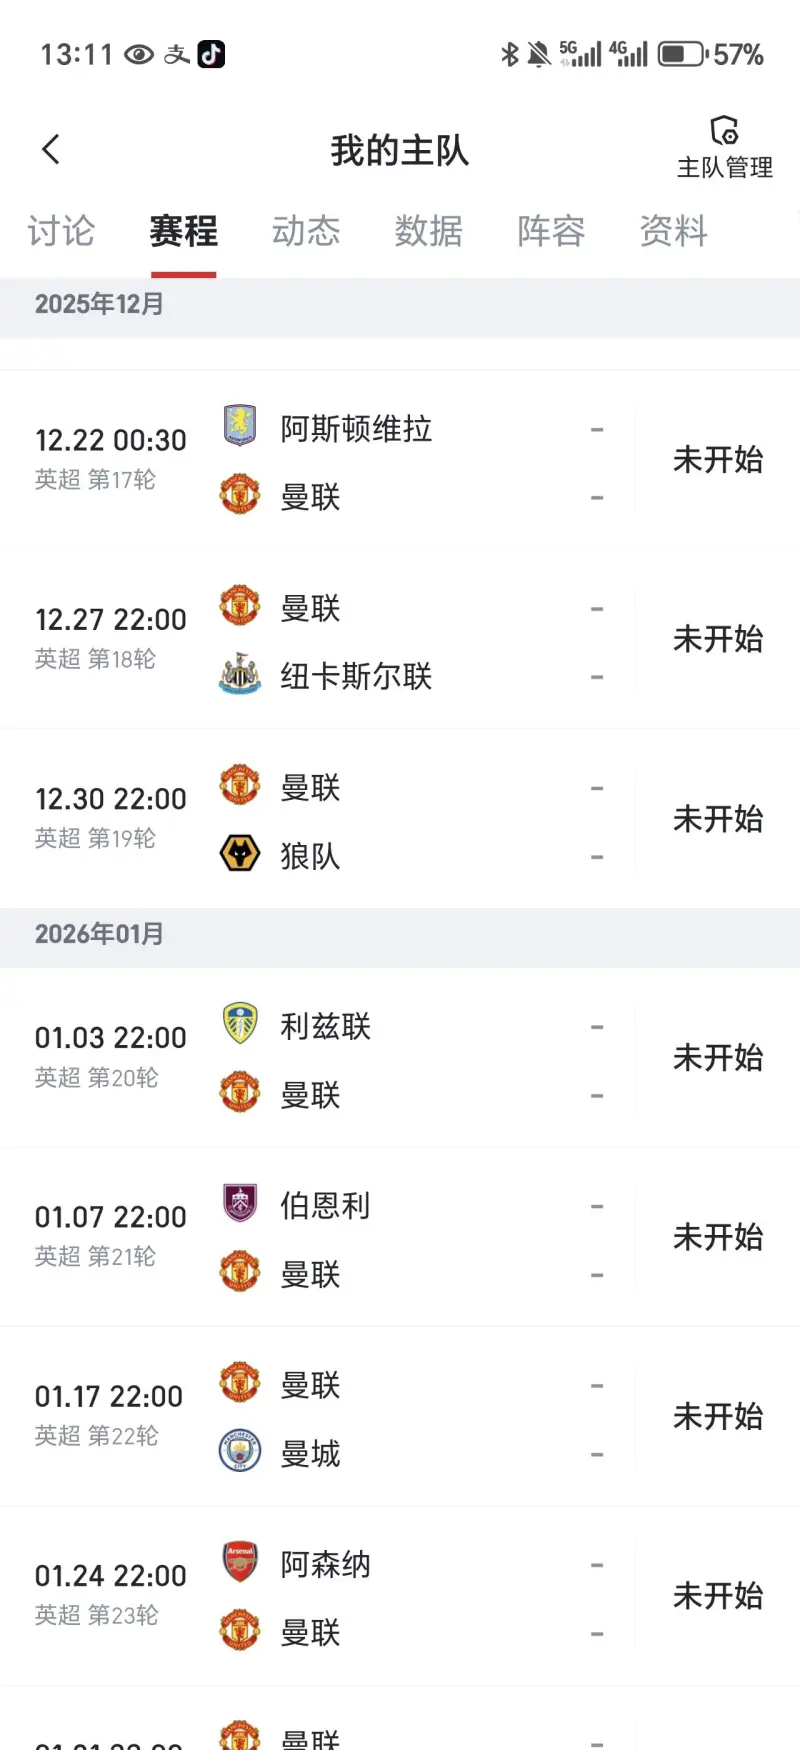The height and width of the screenshot is (1750, 800).
Task: Tap 未开始 for the 12.22 match
Action: (718, 460)
